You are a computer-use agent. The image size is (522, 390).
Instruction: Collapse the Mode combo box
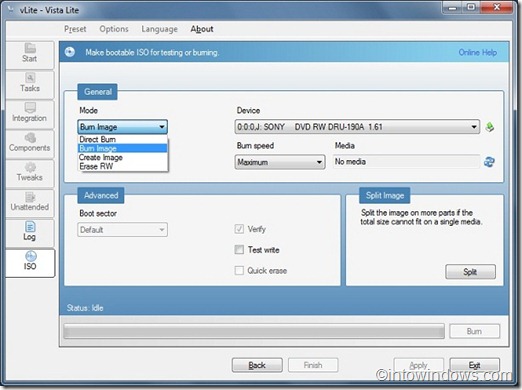click(122, 127)
